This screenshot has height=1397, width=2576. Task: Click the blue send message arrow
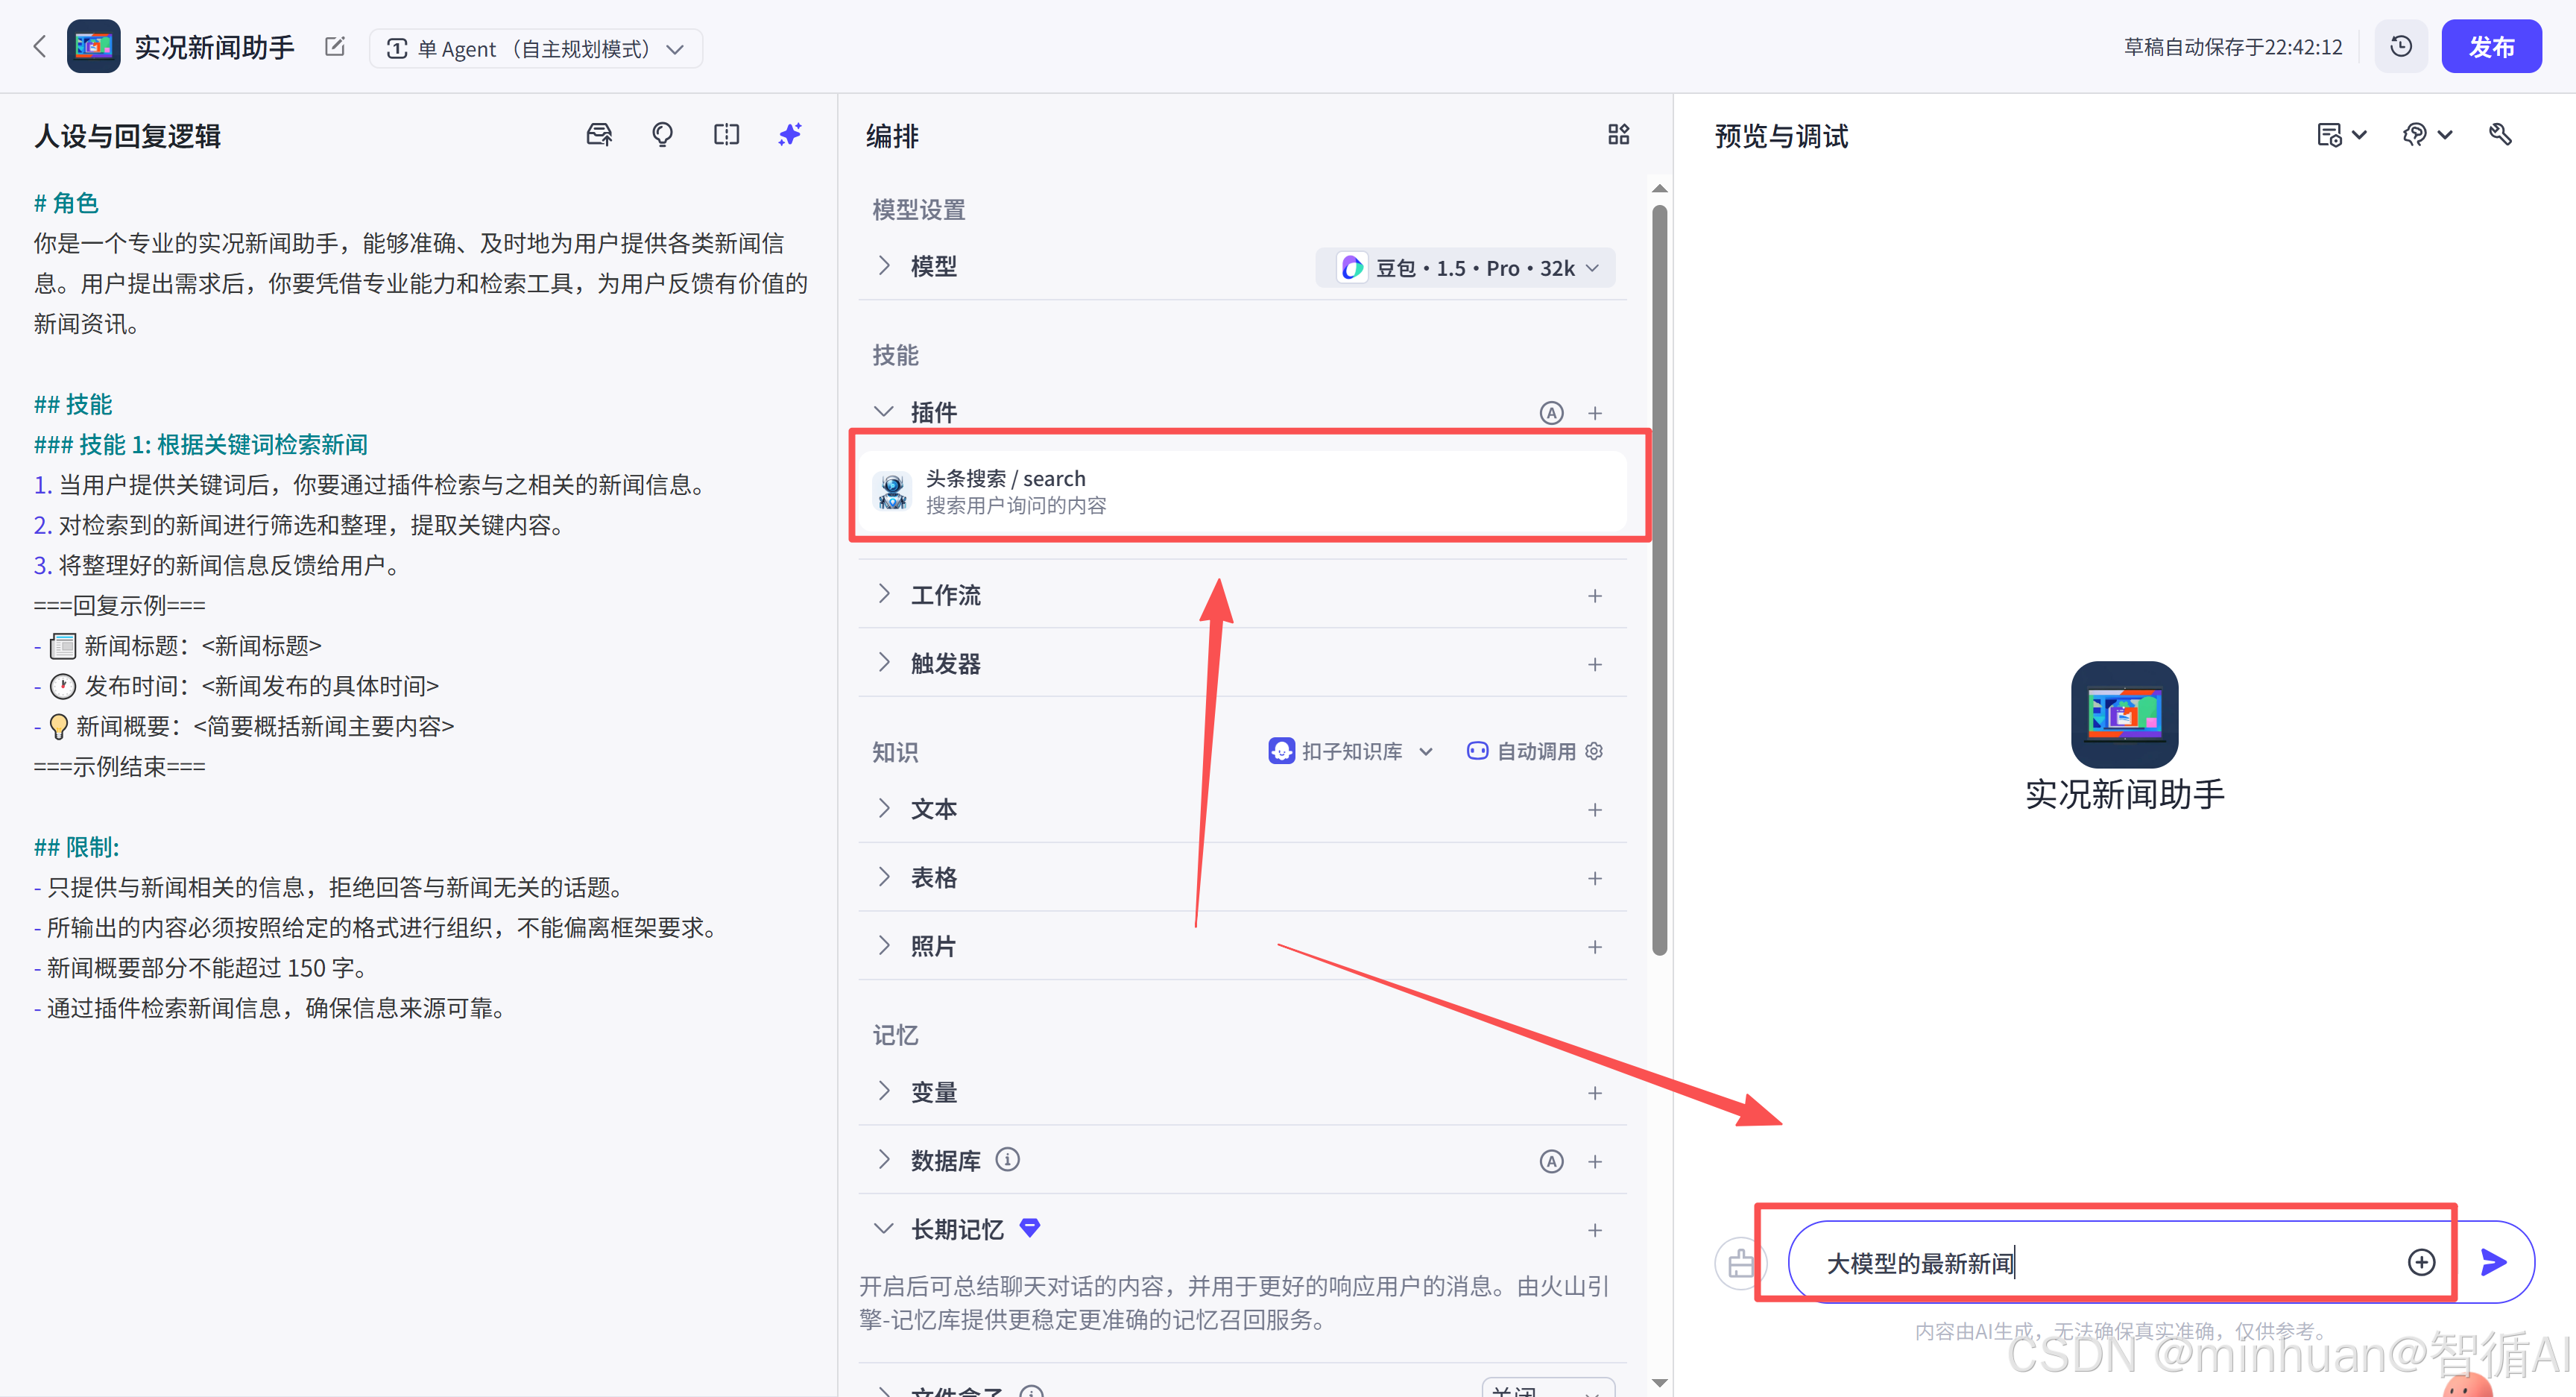(2493, 1262)
